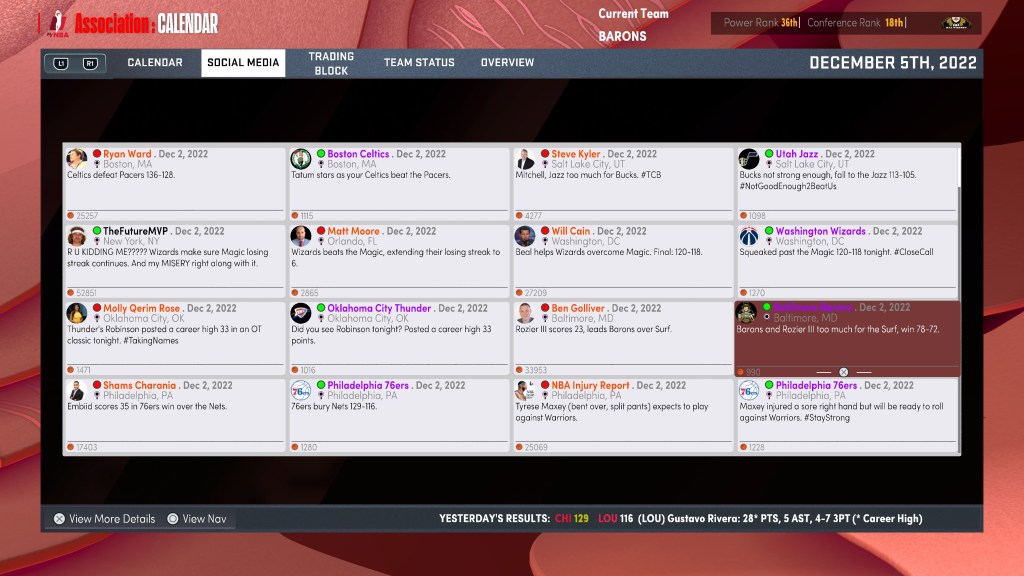Select the Overview tab
The width and height of the screenshot is (1024, 576).
pyautogui.click(x=507, y=63)
